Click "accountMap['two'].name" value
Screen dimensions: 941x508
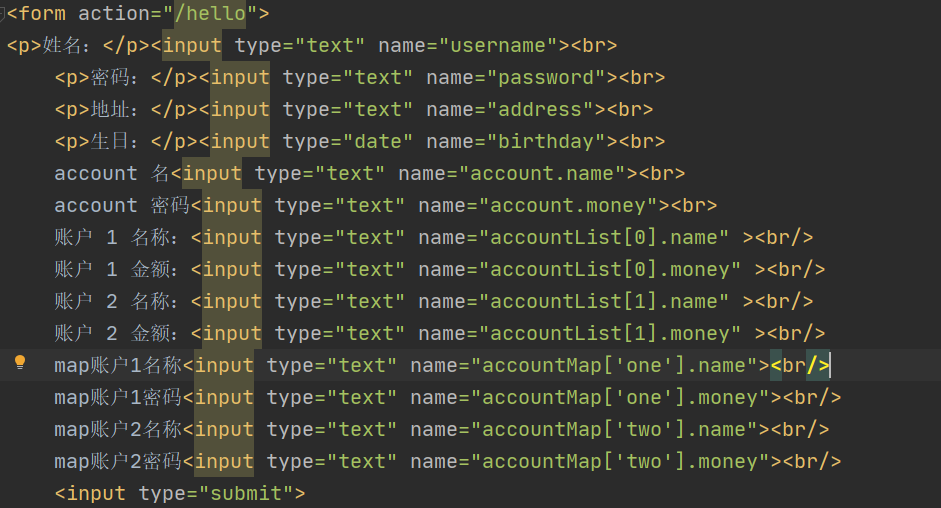(614, 429)
